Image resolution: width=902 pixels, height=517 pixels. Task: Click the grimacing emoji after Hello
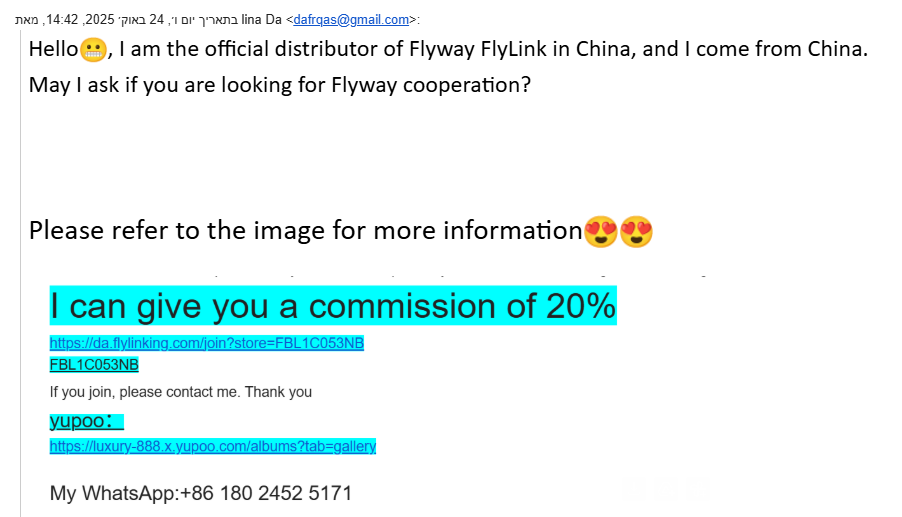(92, 49)
